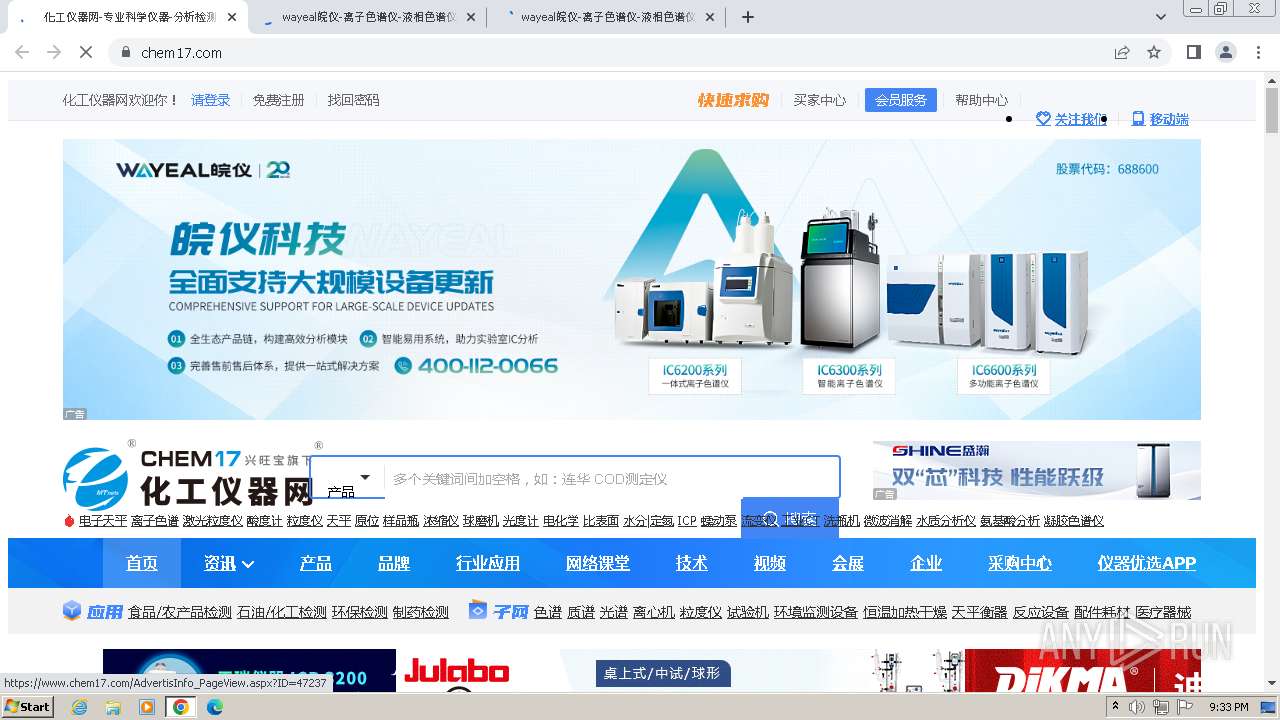The height and width of the screenshot is (720, 1280).
Task: Click 激光粒度仪 hot keyword
Action: point(213,521)
